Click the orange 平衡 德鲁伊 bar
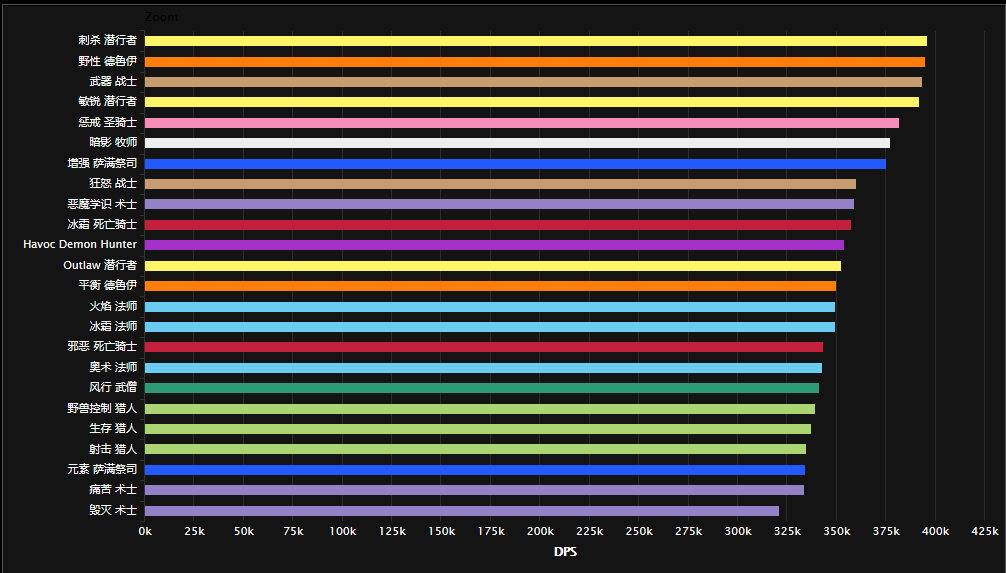This screenshot has width=1006, height=573. 490,286
